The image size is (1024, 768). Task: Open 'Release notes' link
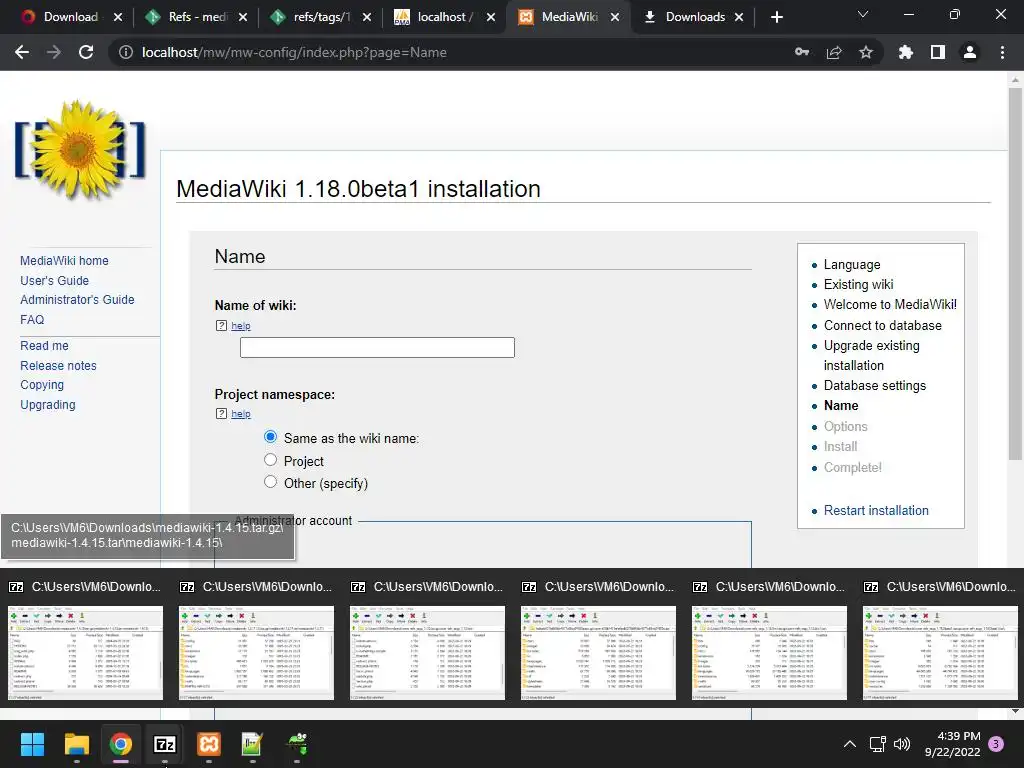(x=58, y=366)
